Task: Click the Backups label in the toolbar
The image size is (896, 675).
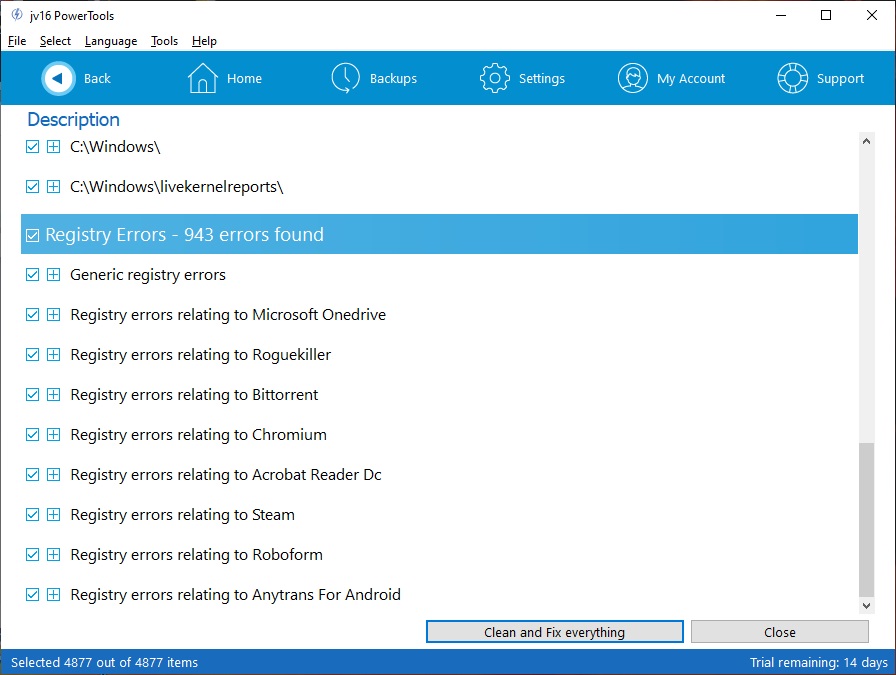Action: tap(393, 78)
